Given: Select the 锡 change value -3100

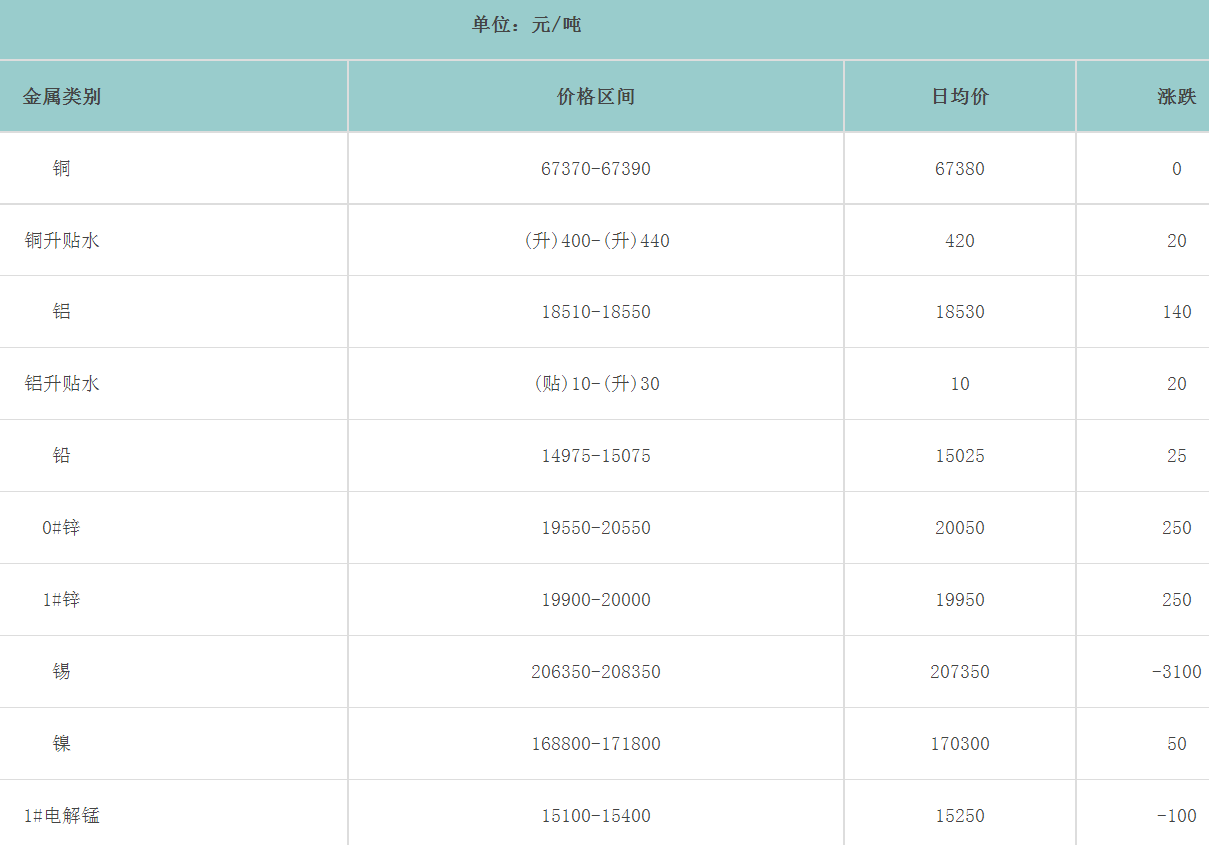Looking at the screenshot, I should (x=1176, y=672).
